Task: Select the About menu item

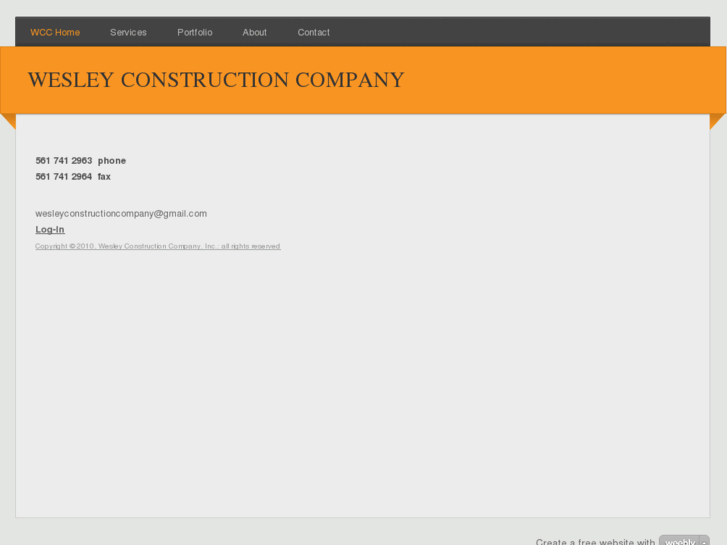Action: click(x=255, y=32)
